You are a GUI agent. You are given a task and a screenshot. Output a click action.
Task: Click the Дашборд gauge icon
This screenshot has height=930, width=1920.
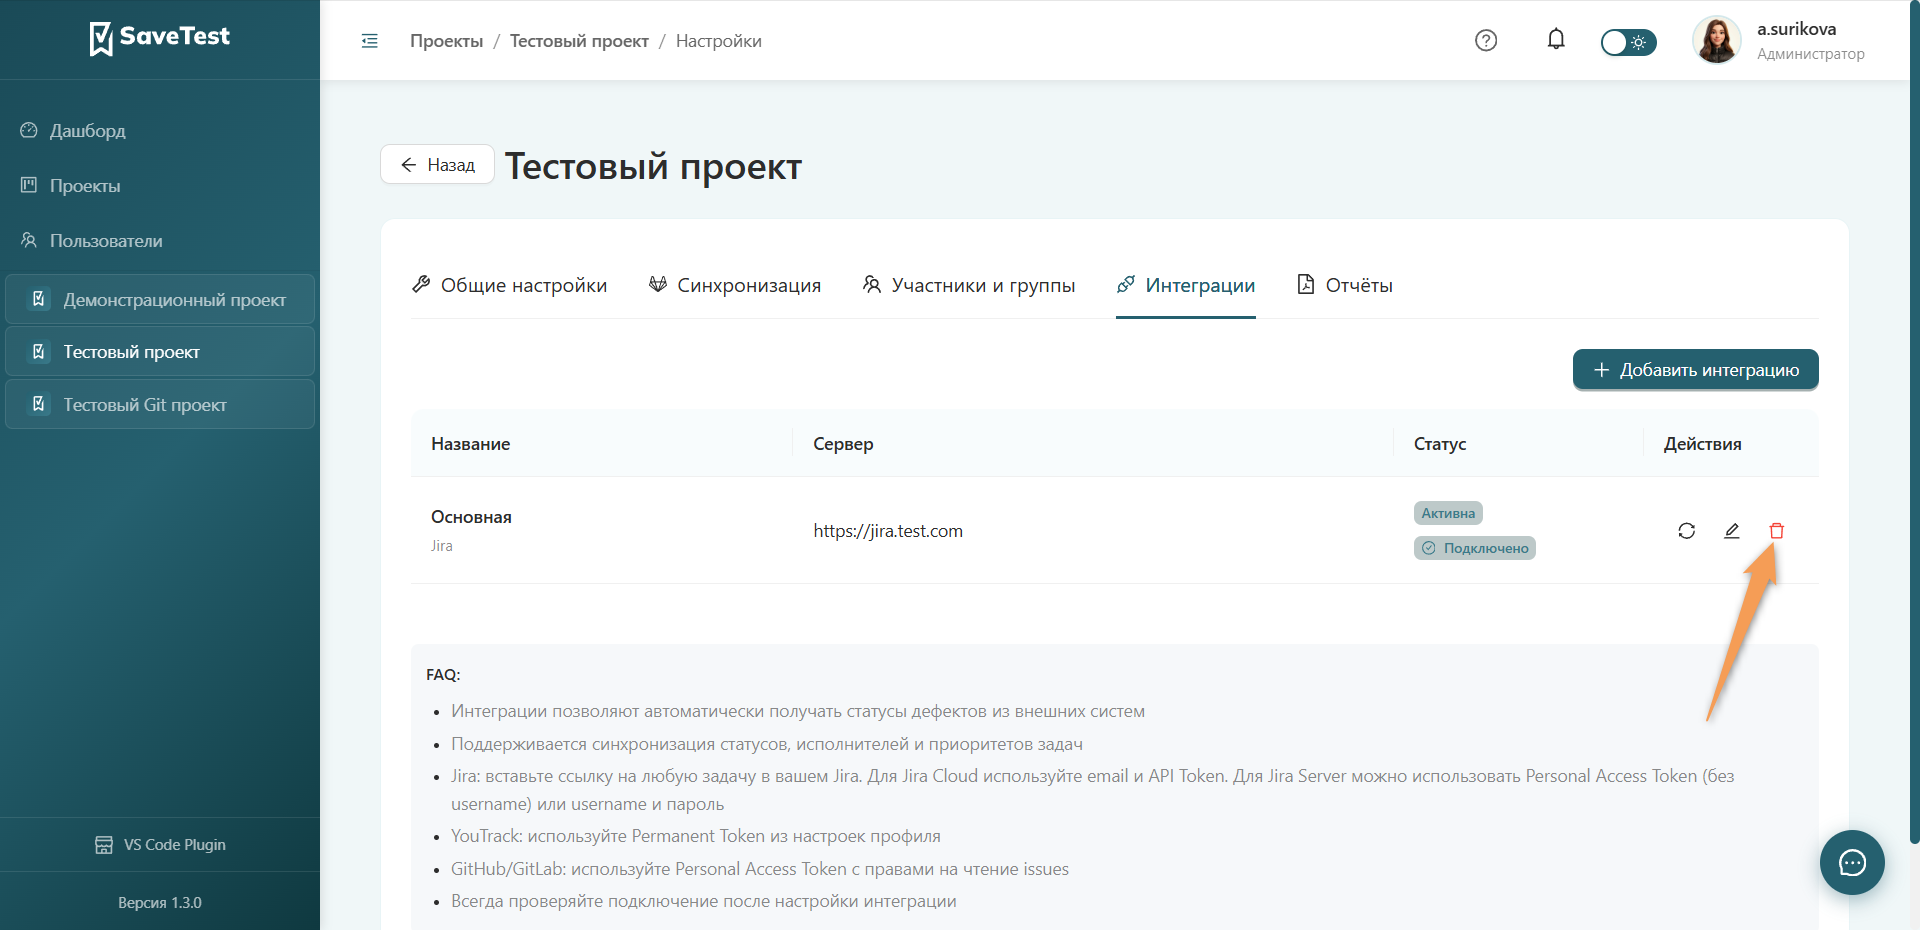pyautogui.click(x=29, y=130)
